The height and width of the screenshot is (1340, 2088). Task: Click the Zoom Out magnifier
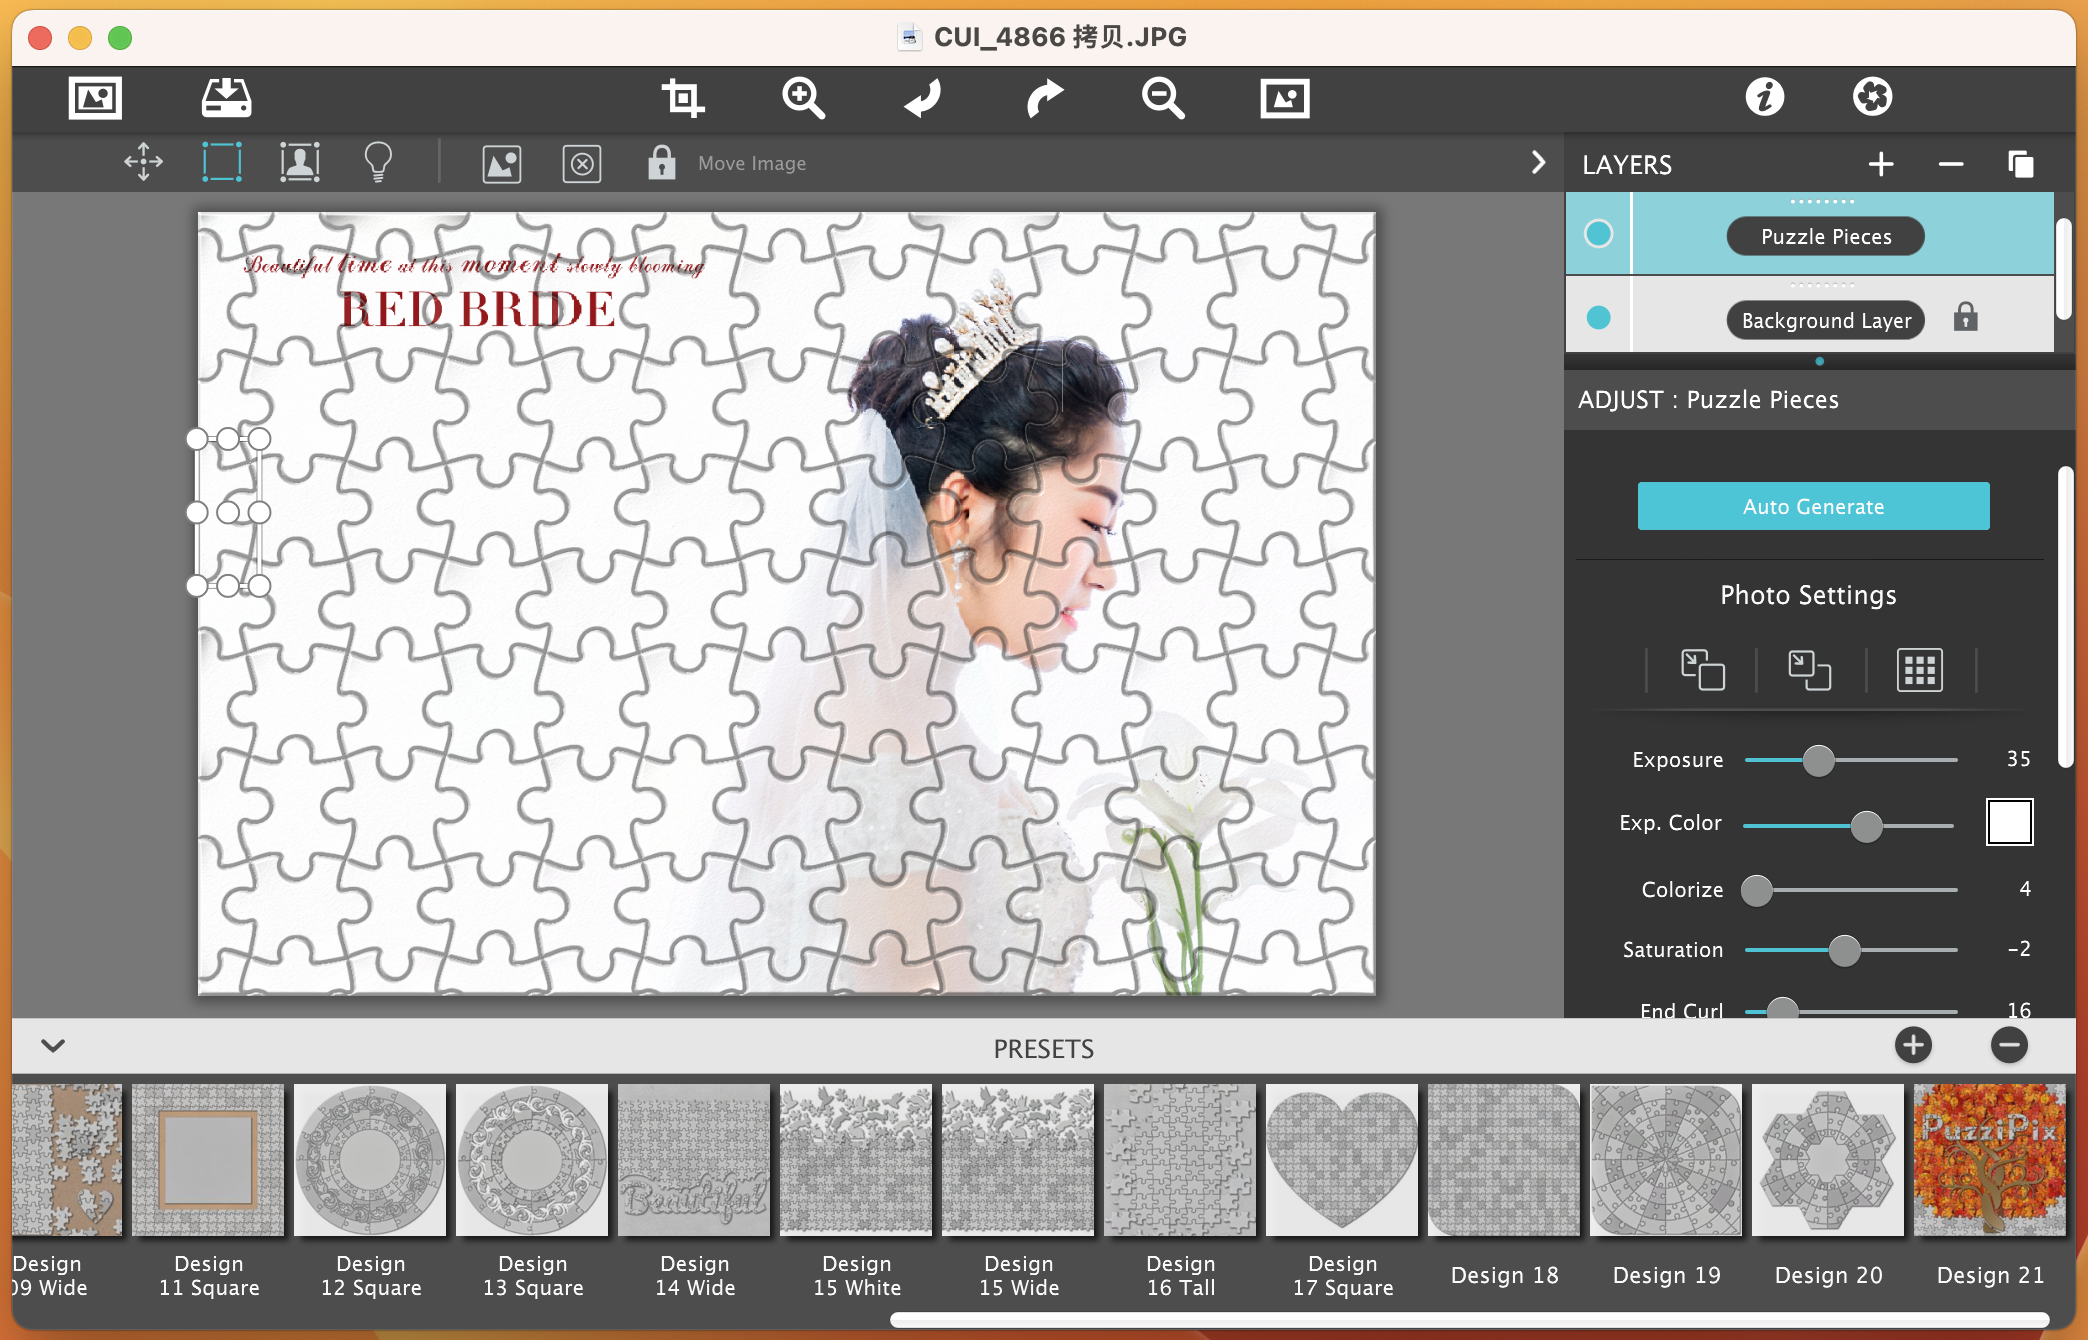1163,98
